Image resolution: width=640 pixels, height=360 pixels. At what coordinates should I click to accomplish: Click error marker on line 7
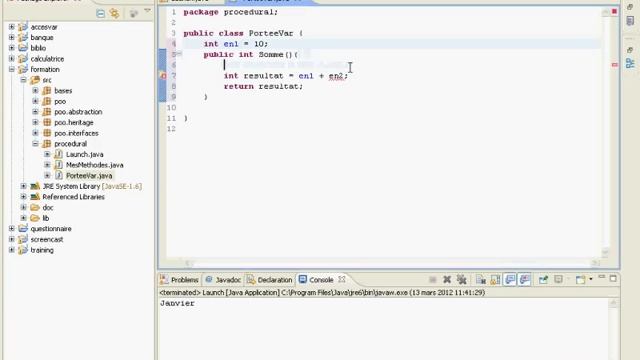[x=163, y=76]
